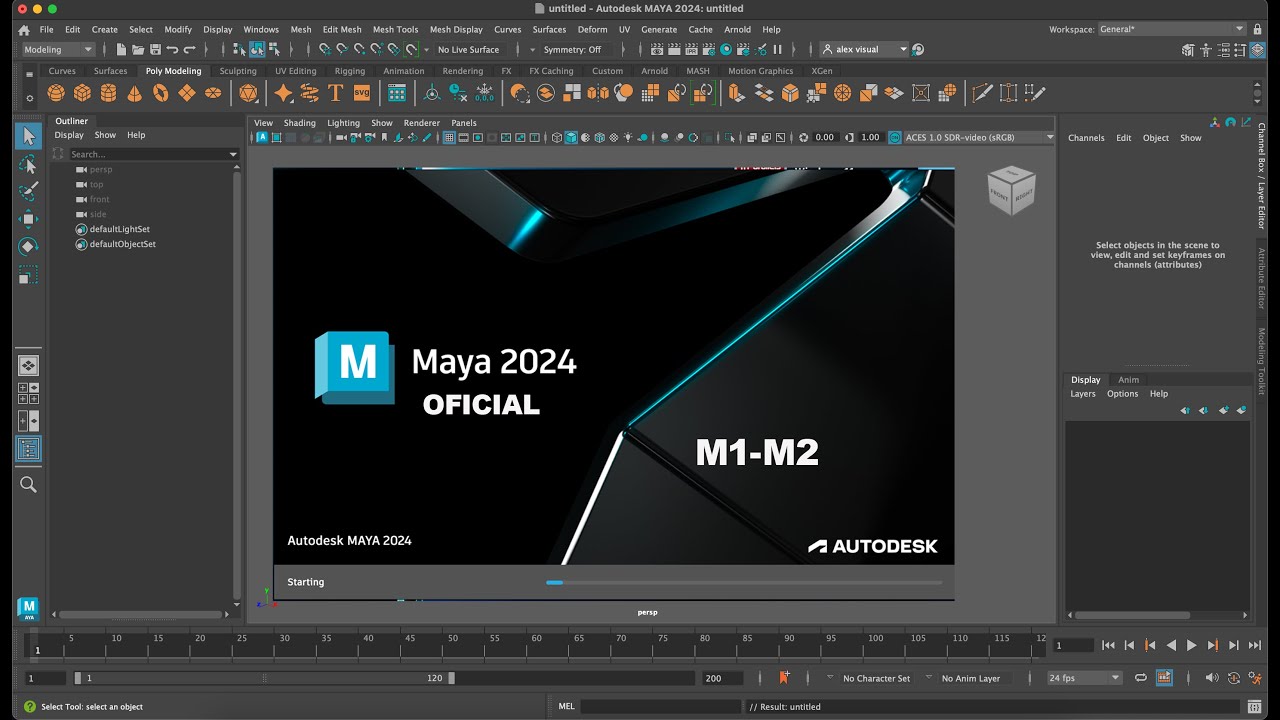Select defaultLightSet in the Outliner
Screen dimensions: 1280x720
(119, 229)
